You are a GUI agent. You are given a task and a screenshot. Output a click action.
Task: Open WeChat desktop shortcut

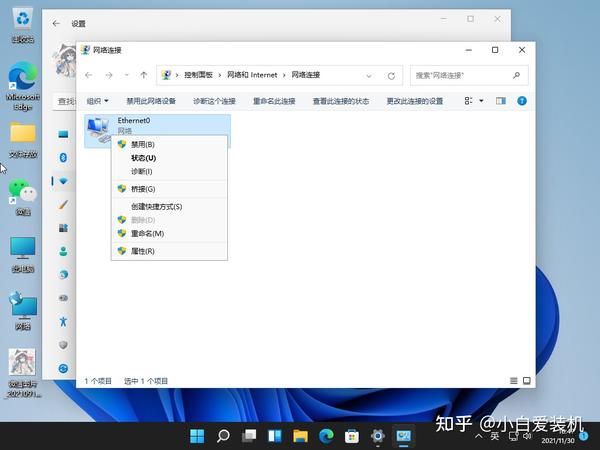[23, 197]
